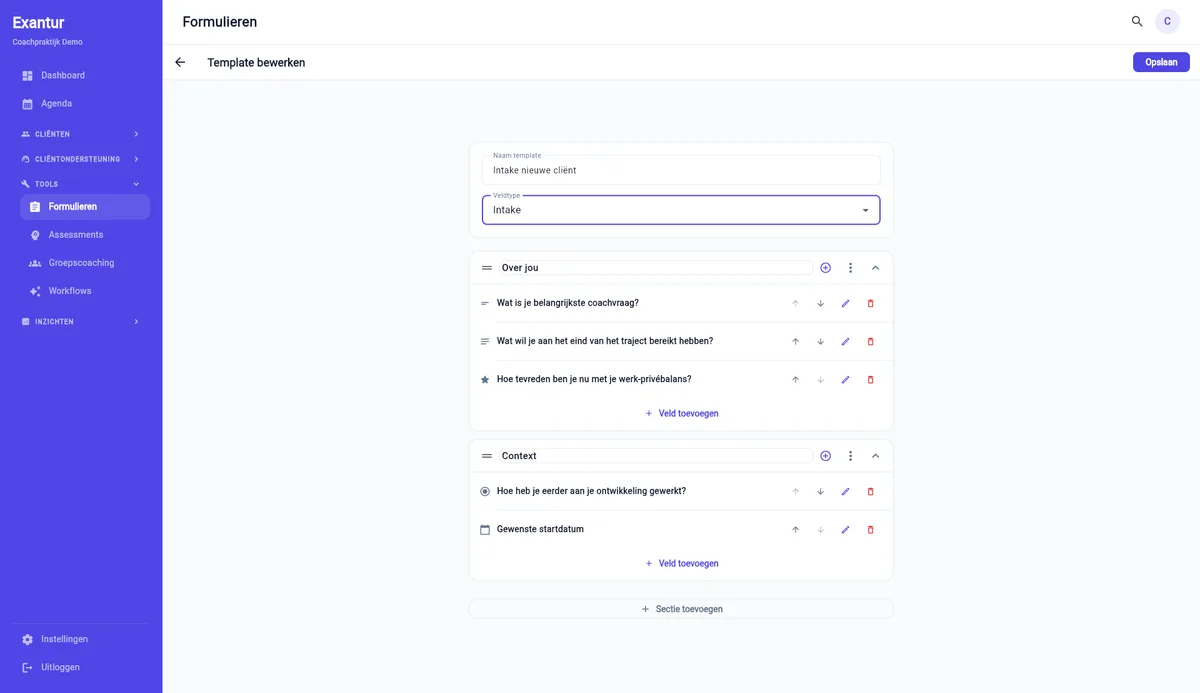Collapse the Context section

pos(875,456)
